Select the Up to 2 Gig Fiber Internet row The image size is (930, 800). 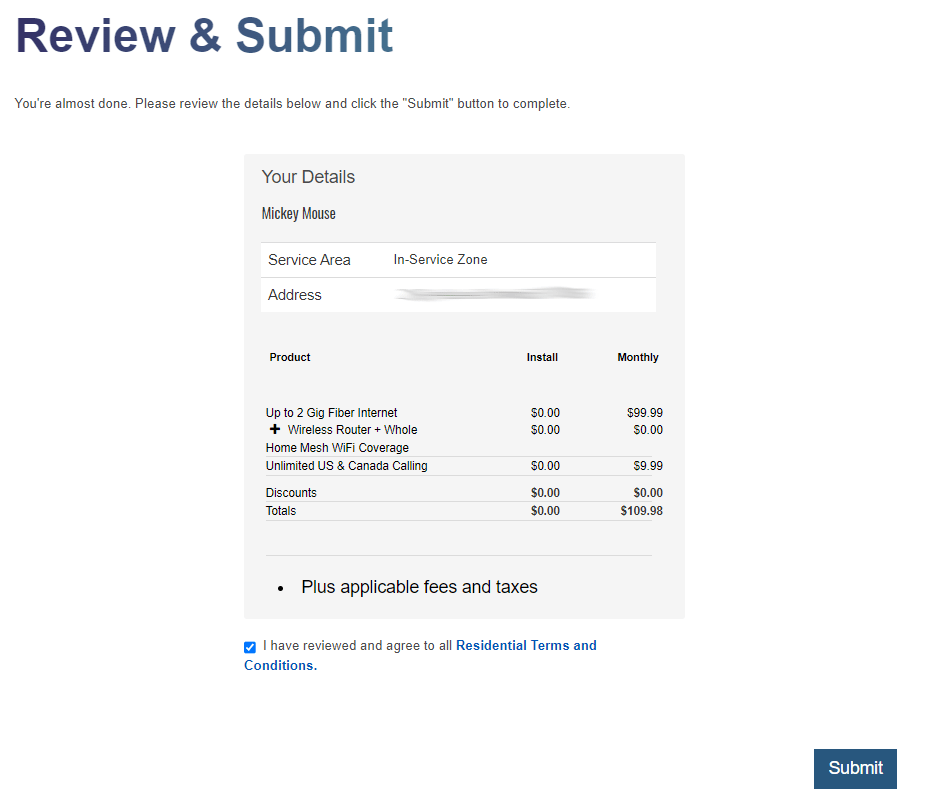[331, 412]
